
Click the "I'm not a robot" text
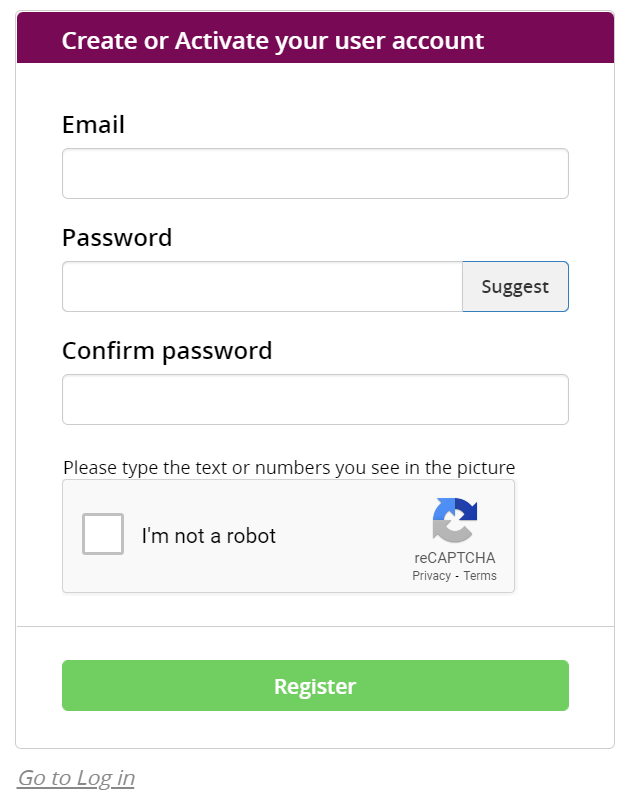point(209,536)
